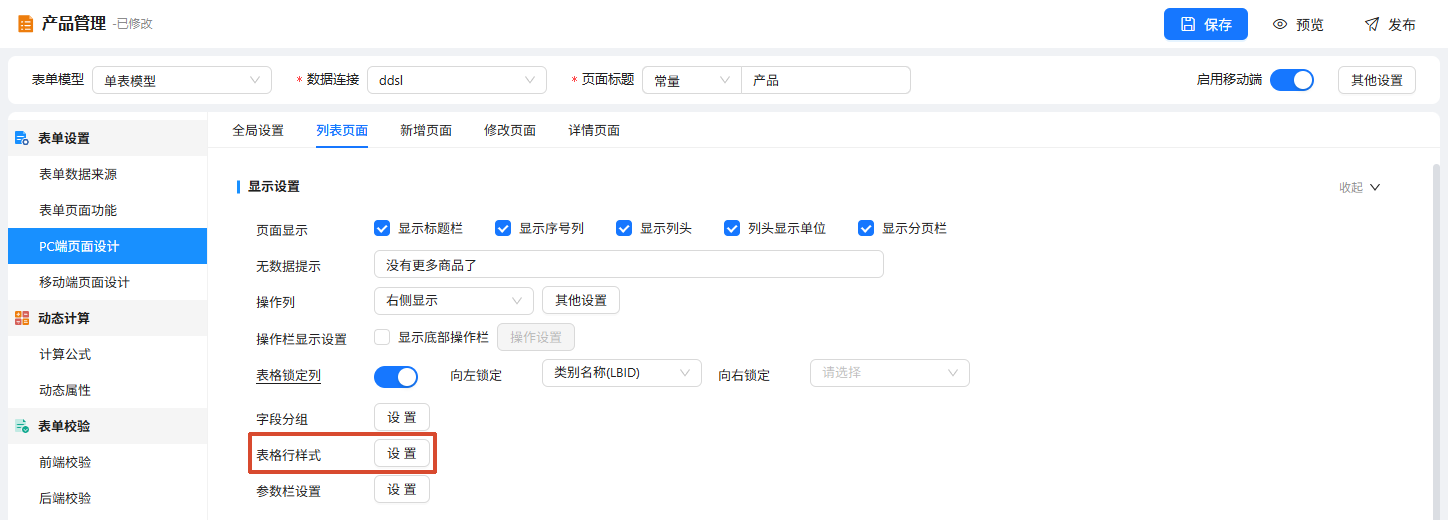The image size is (1448, 520).
Task: Collapse 显示设置 section via 收起
Action: pyautogui.click(x=1360, y=187)
